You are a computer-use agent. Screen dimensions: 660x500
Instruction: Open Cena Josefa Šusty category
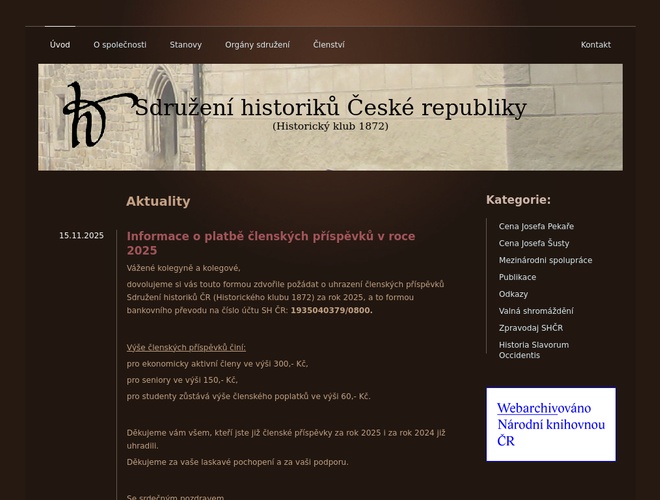click(534, 243)
